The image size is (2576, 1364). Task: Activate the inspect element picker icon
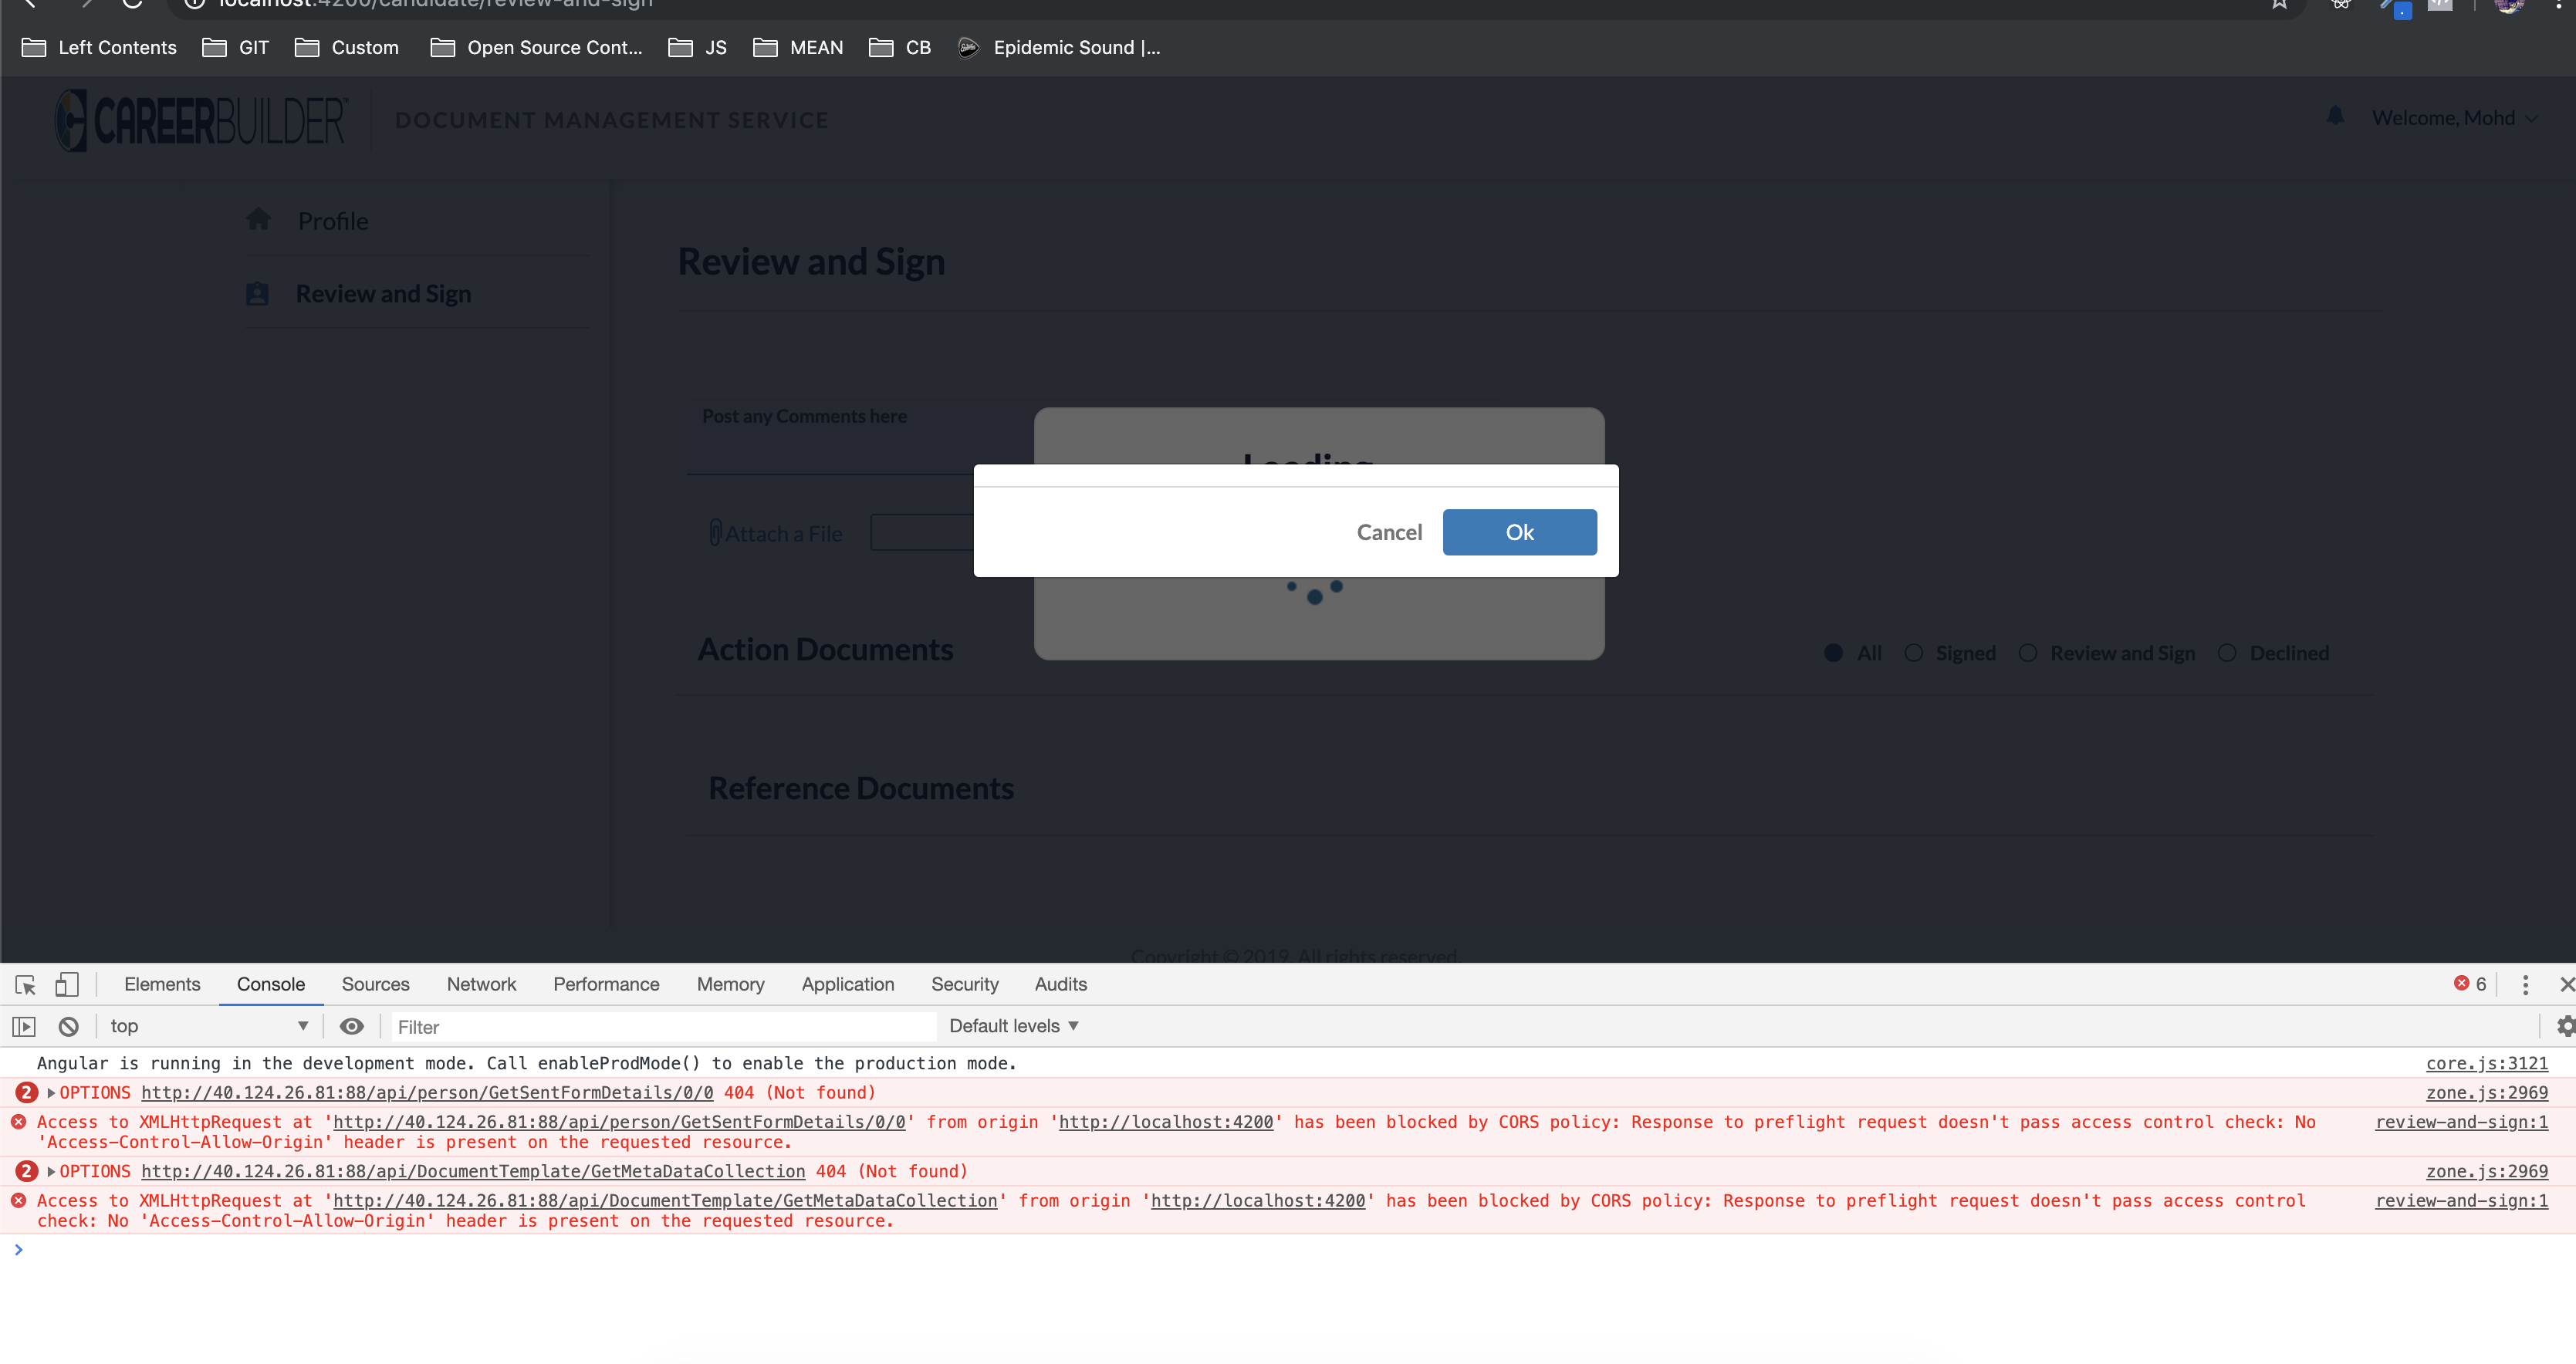click(26, 985)
